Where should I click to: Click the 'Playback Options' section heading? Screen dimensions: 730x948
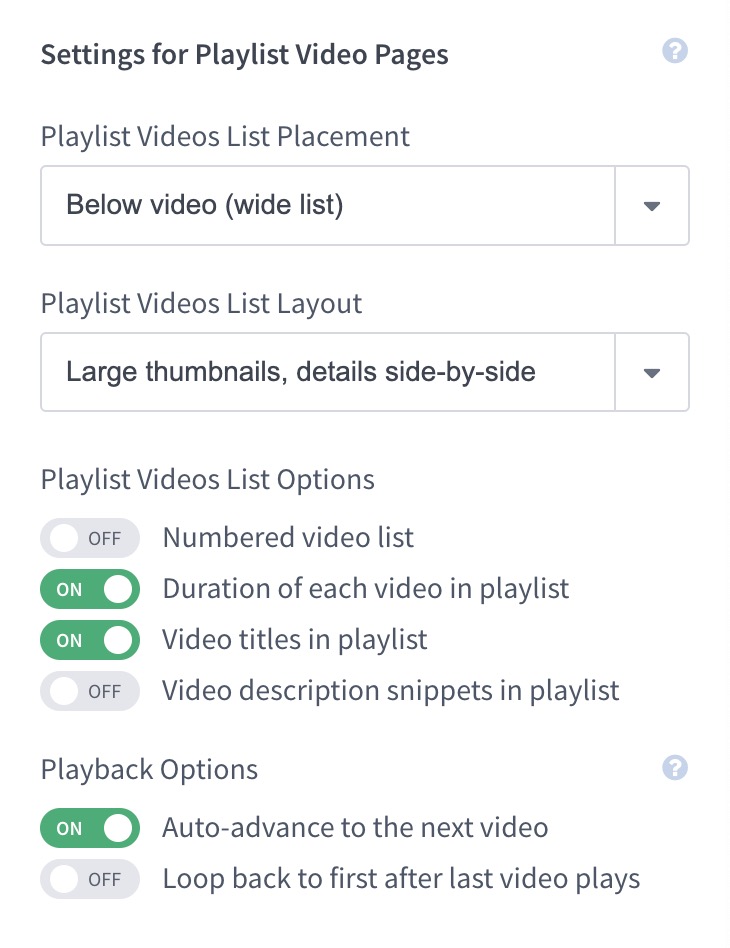(148, 769)
